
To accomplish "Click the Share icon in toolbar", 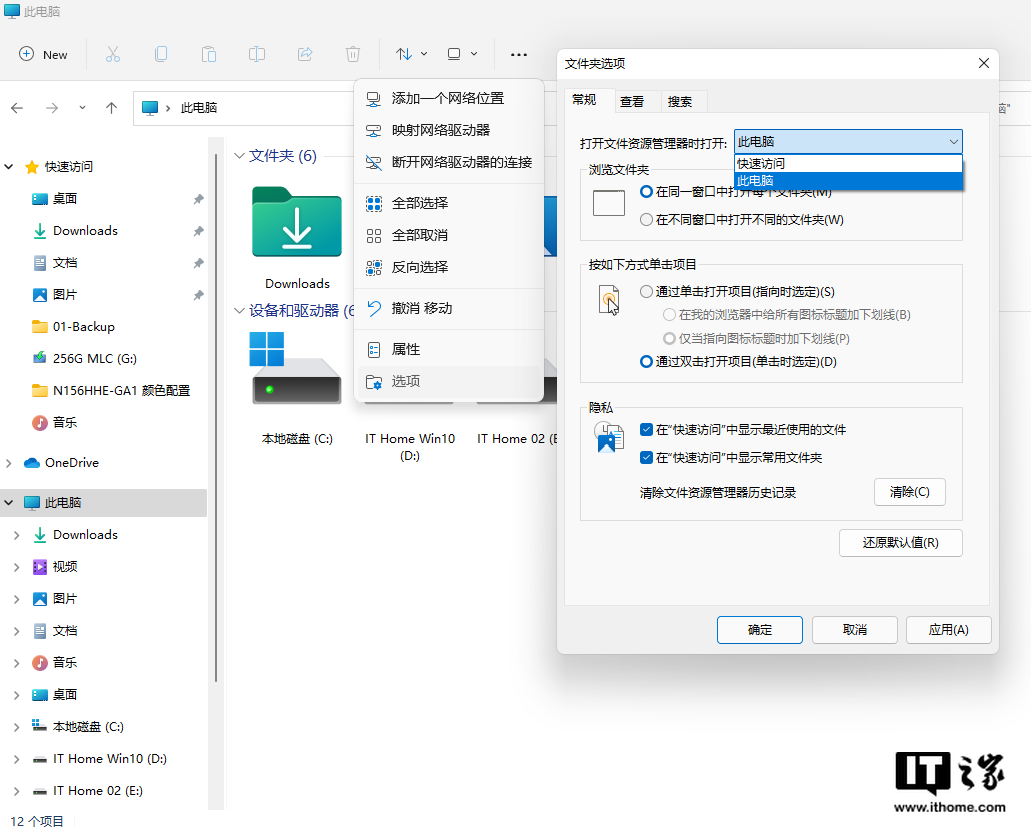I will coord(306,54).
